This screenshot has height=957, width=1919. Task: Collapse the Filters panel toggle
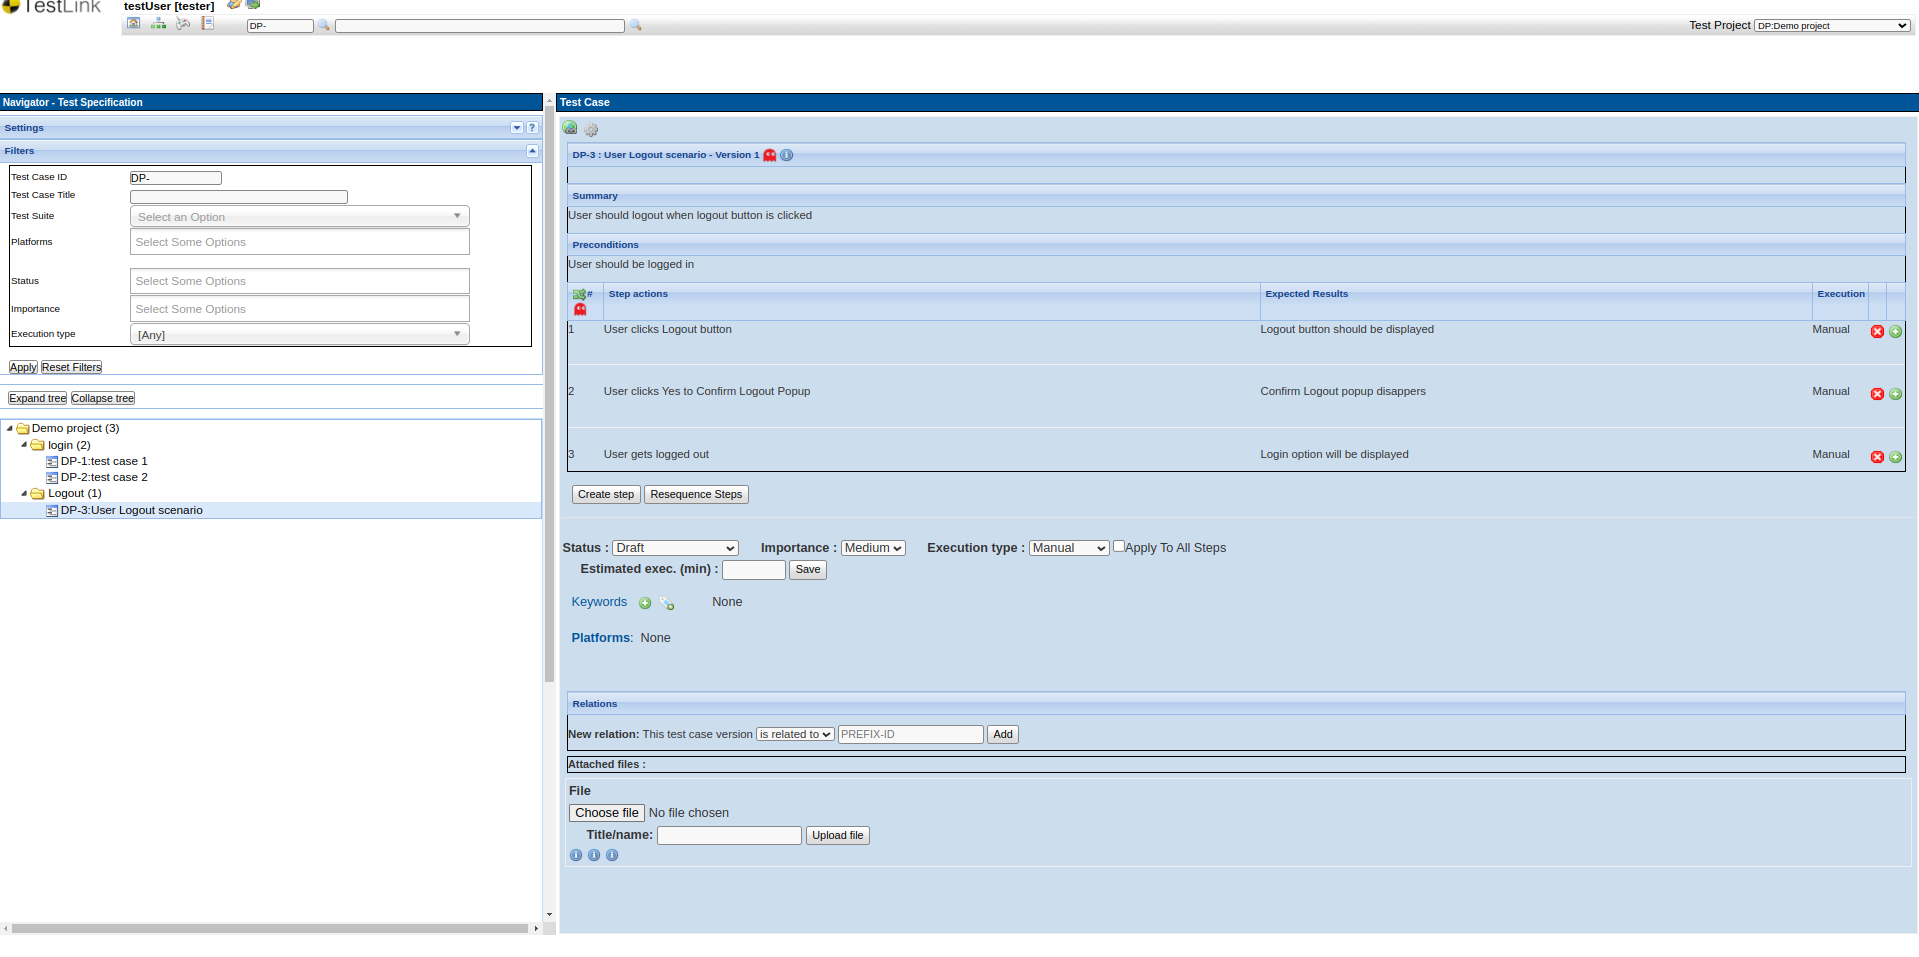click(532, 151)
